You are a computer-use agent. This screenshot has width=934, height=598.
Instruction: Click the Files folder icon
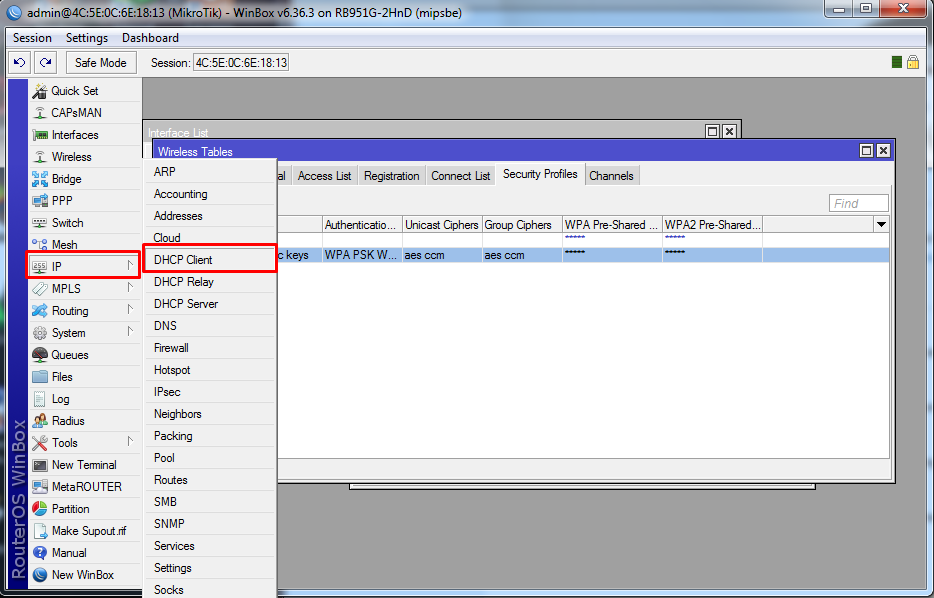(40, 377)
